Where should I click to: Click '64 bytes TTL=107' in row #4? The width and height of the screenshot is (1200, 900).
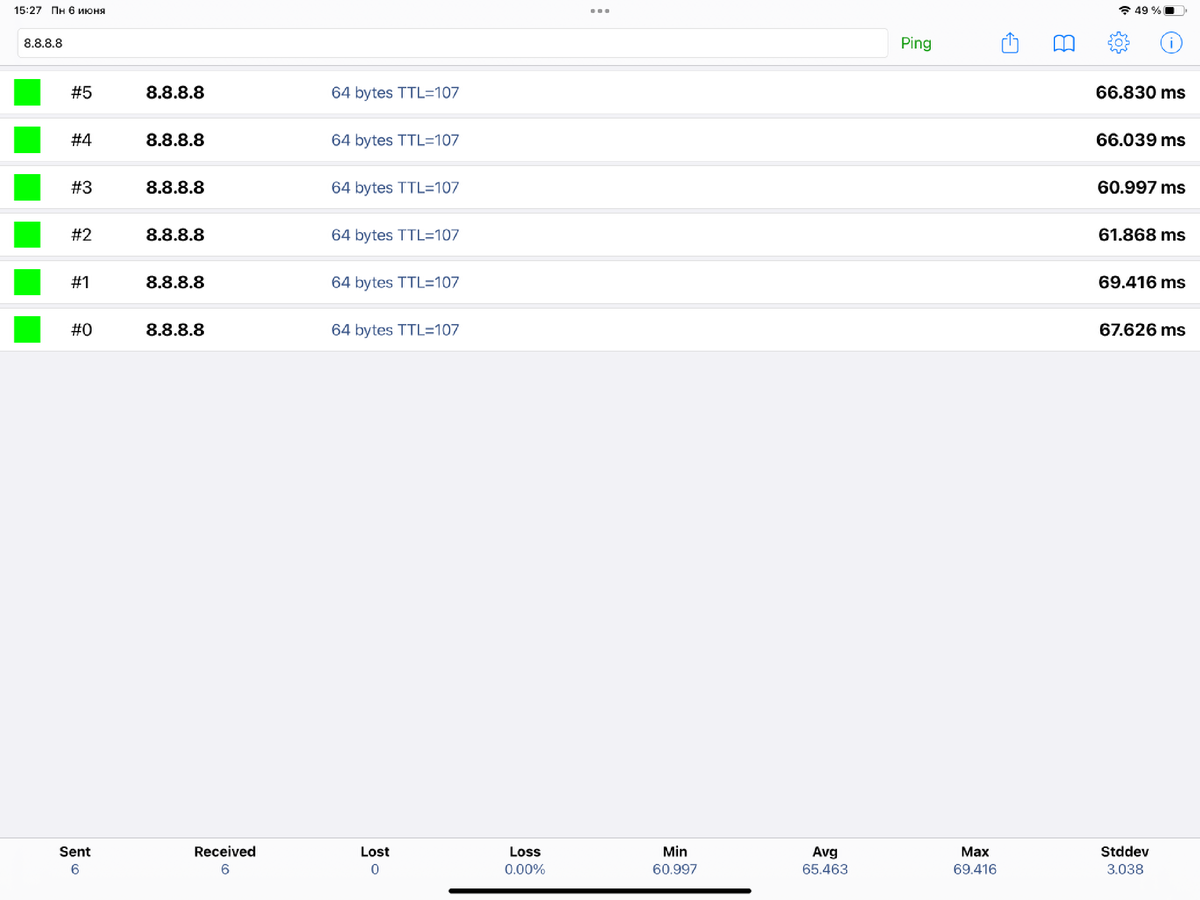[x=395, y=140]
